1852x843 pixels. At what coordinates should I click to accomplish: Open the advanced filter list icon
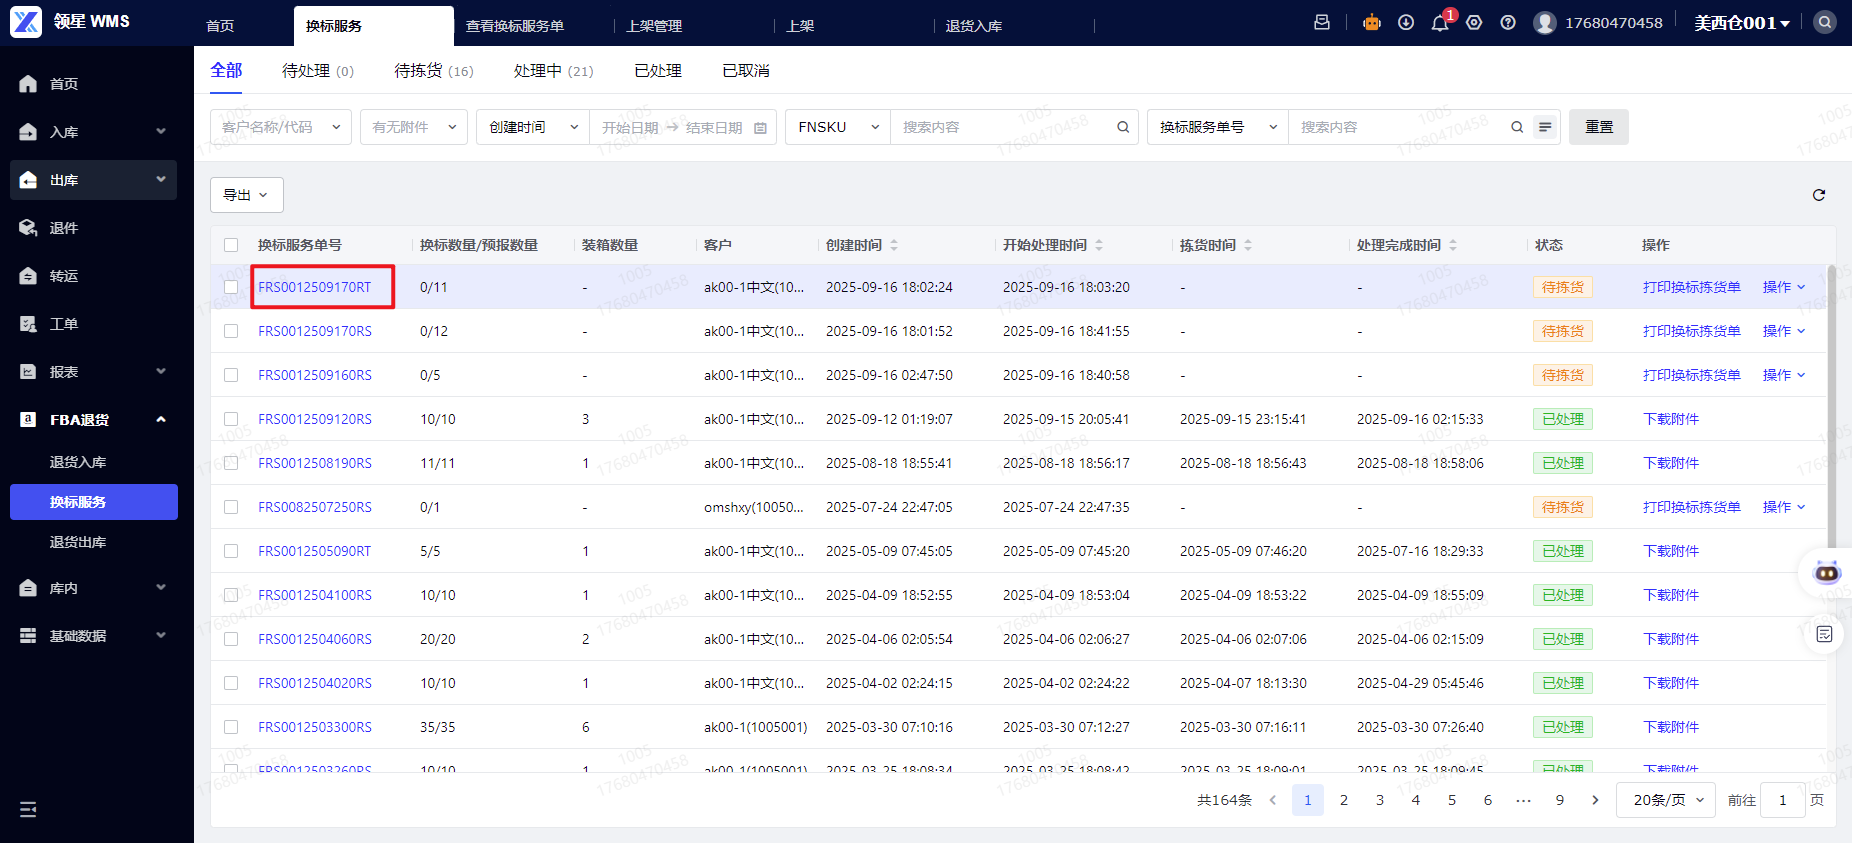[1545, 127]
